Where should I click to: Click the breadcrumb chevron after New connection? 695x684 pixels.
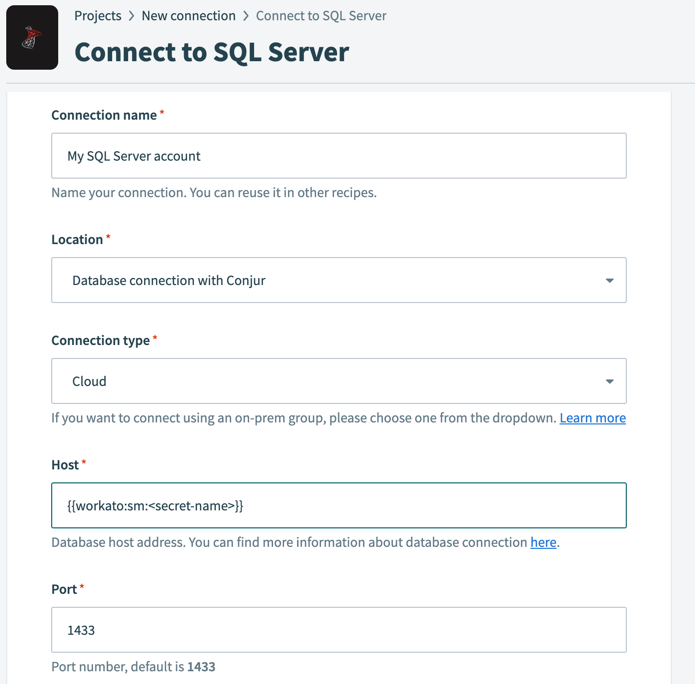246,16
